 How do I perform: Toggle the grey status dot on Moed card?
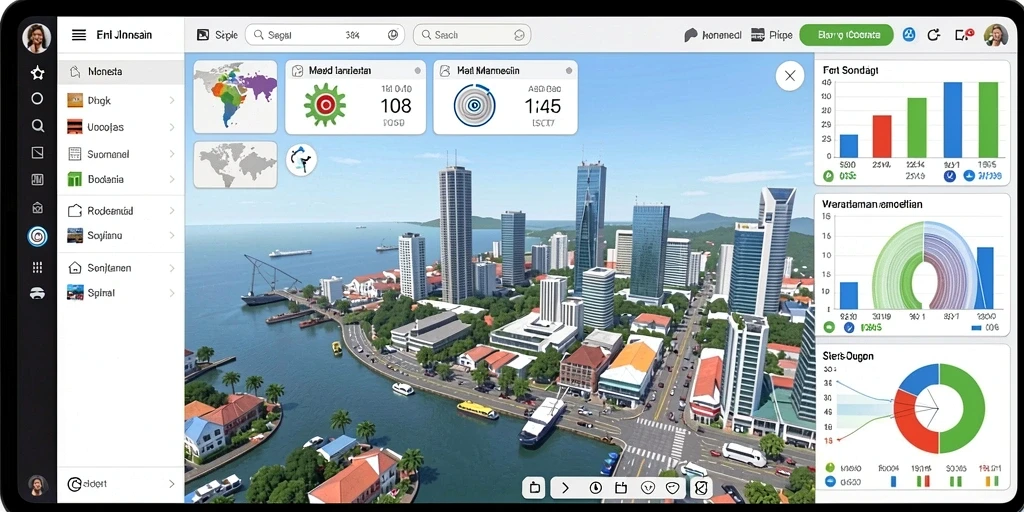click(417, 71)
